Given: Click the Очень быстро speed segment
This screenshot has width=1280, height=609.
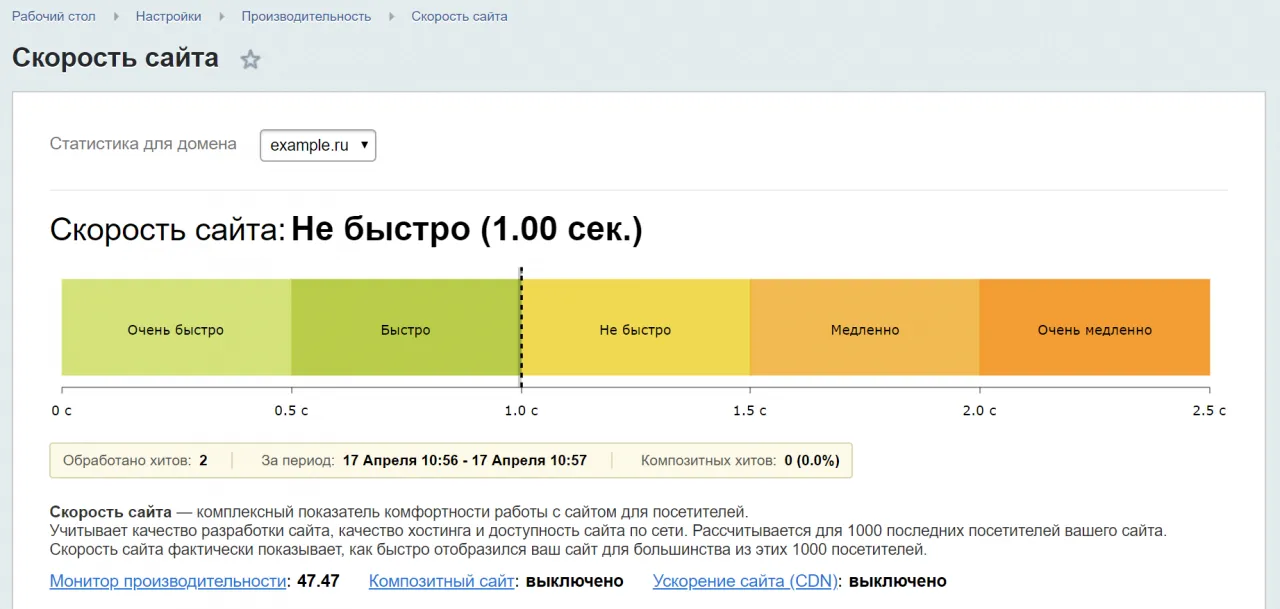Looking at the screenshot, I should (x=176, y=329).
